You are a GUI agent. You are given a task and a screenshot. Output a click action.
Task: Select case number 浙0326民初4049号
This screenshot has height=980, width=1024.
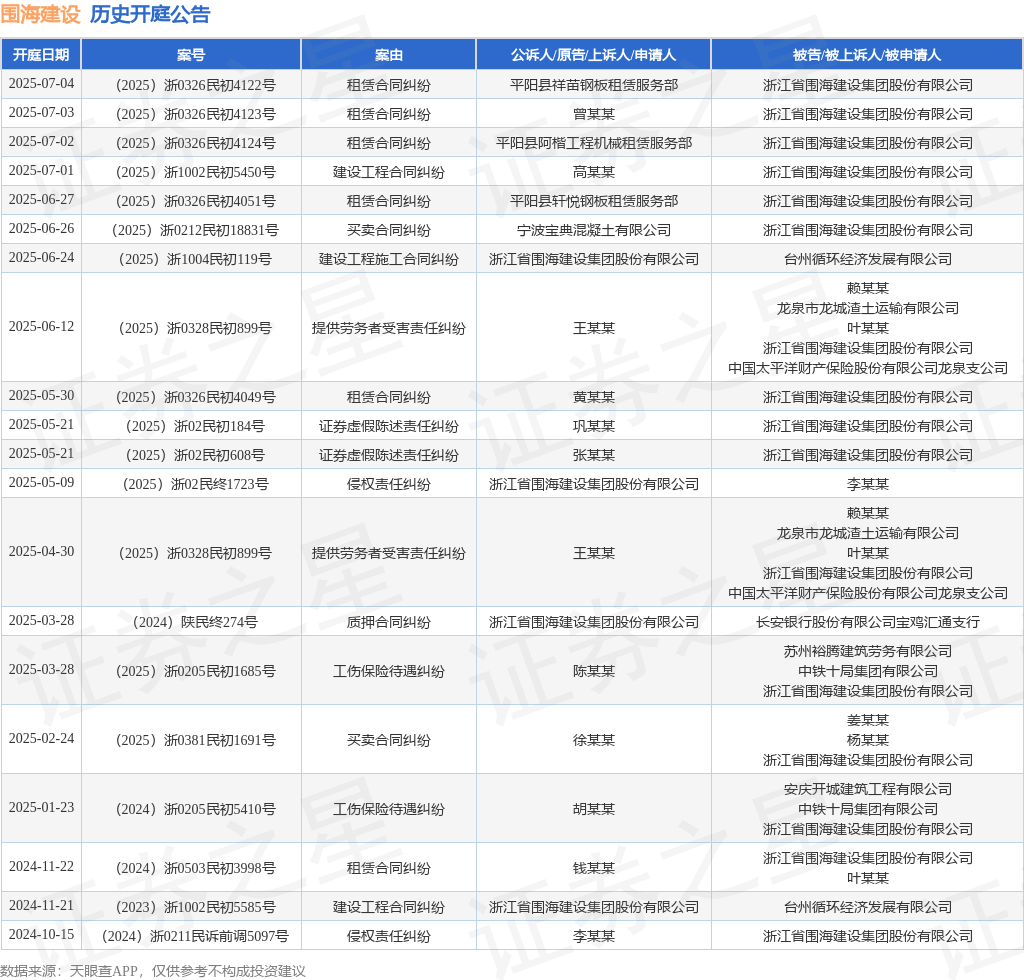tap(195, 397)
